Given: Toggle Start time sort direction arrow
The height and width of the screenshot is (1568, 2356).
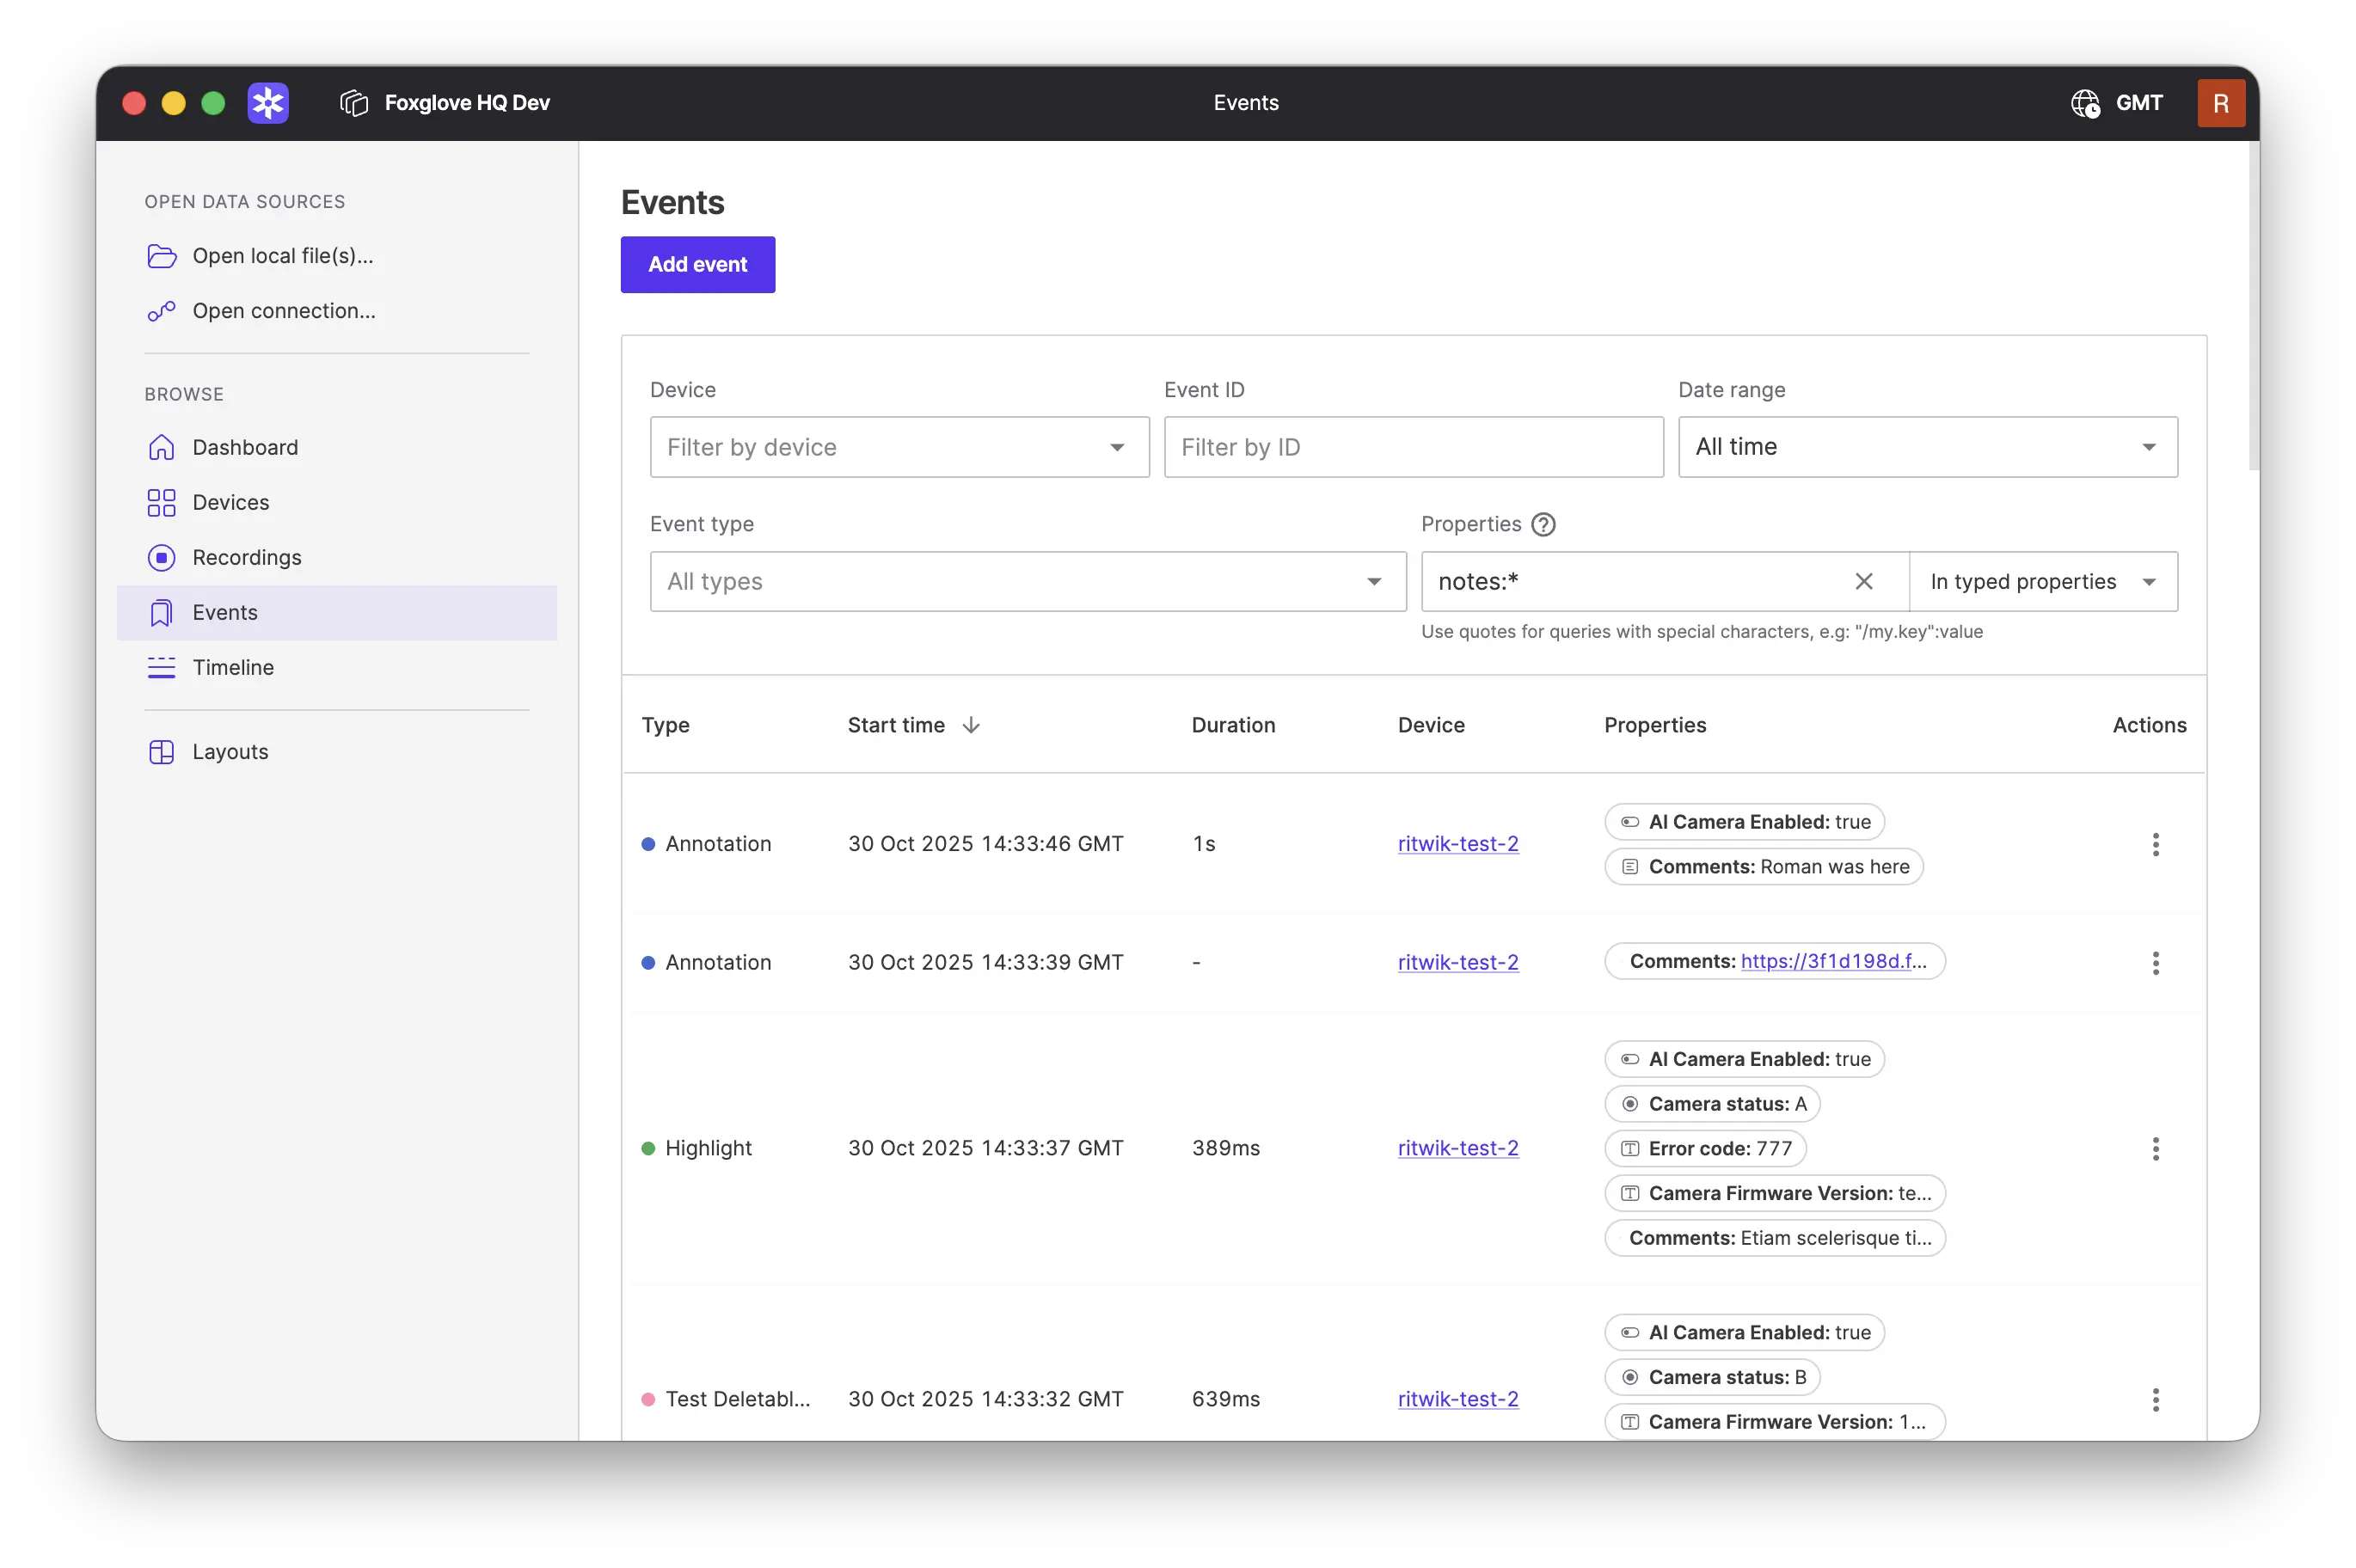Looking at the screenshot, I should [971, 725].
